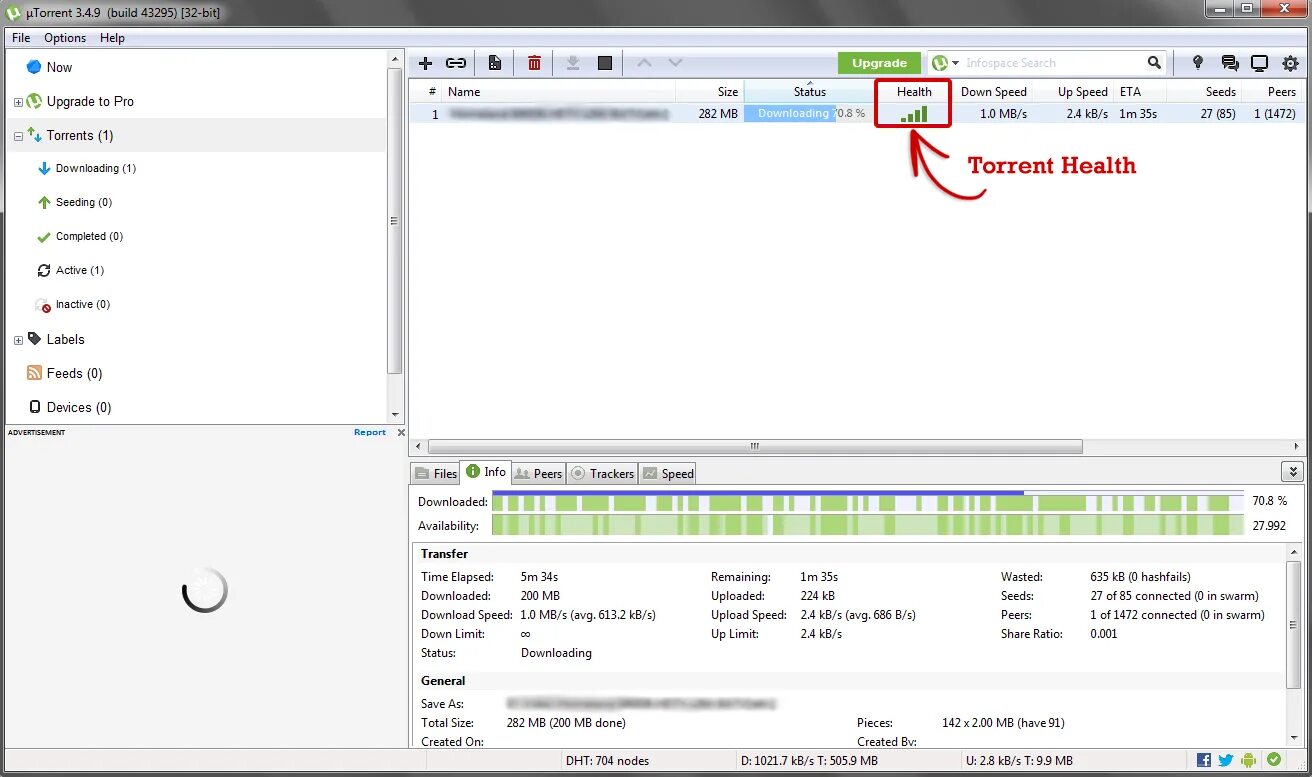Open the search provider dropdown arrow

click(x=956, y=63)
